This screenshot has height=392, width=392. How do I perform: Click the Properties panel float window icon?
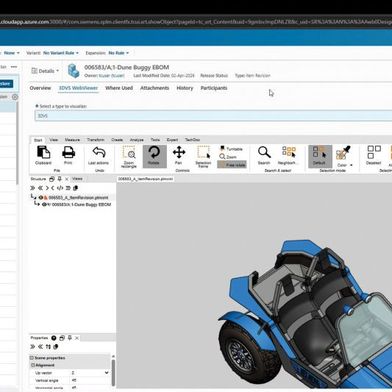pyautogui.click(x=62, y=338)
